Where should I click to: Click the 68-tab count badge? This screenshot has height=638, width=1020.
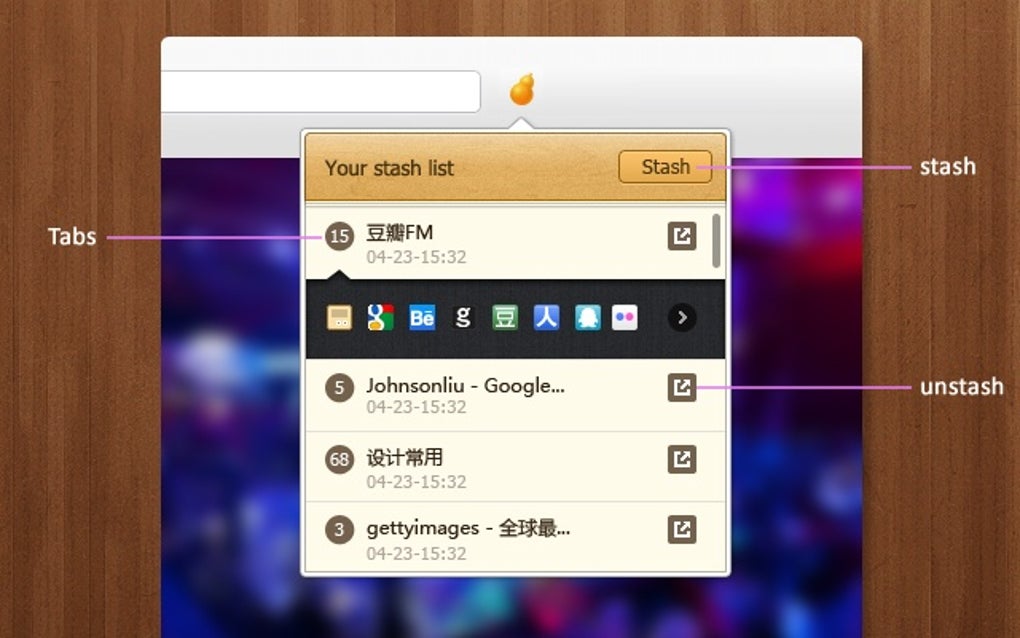[x=339, y=460]
